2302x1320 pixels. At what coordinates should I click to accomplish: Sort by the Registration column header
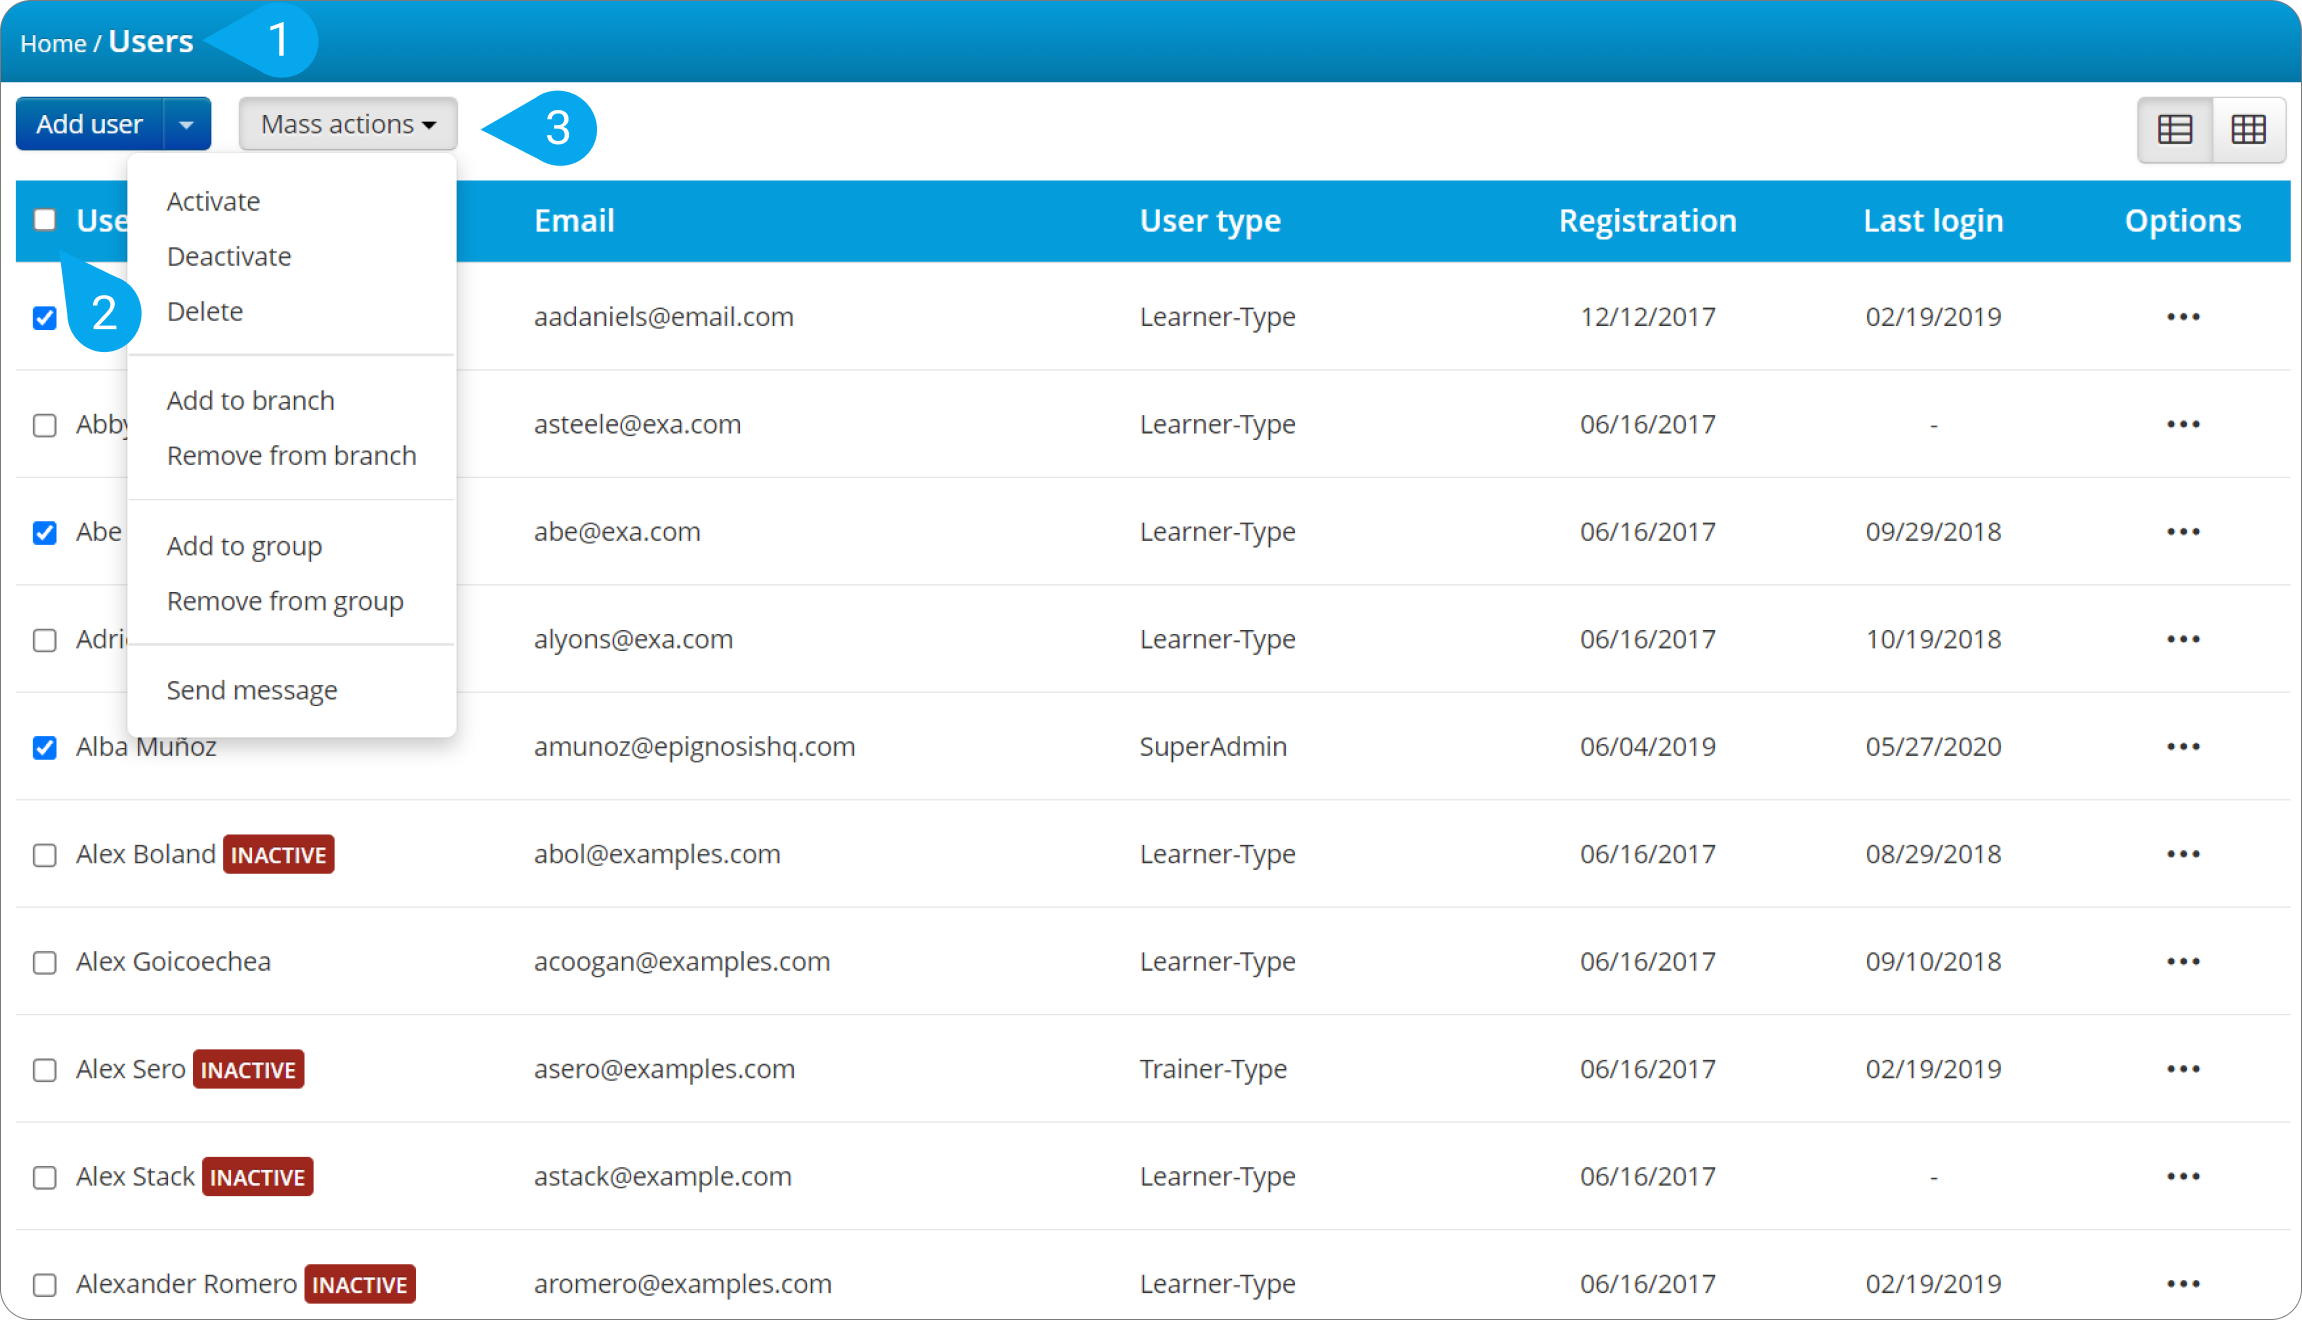1647,221
